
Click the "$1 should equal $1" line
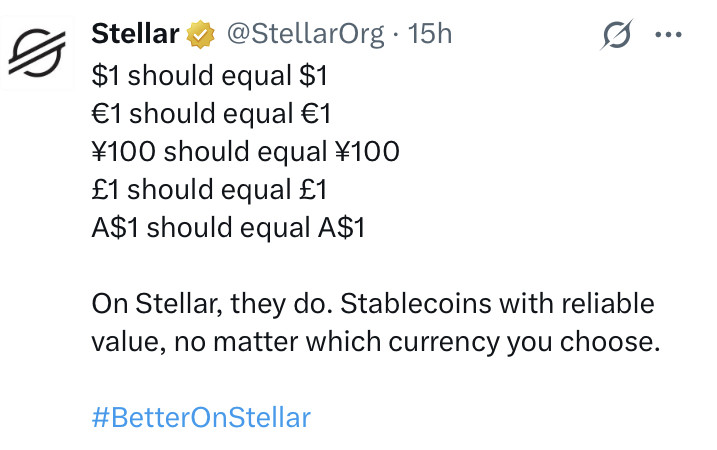point(209,74)
